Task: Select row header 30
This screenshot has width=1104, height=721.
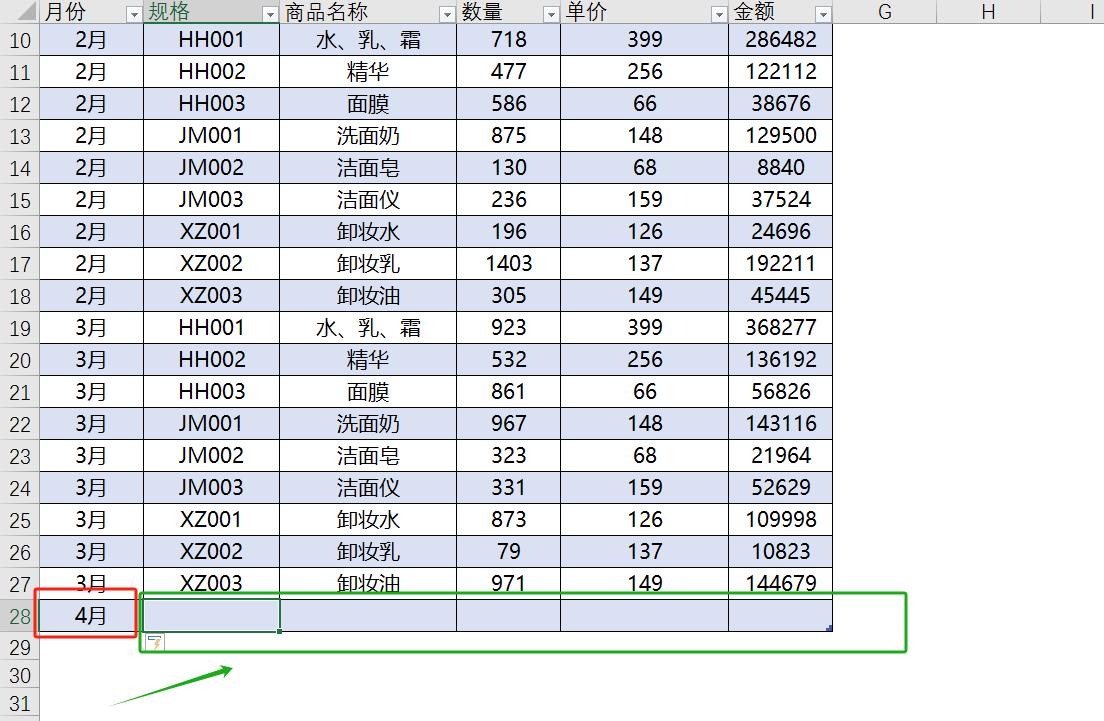Action: (20, 676)
